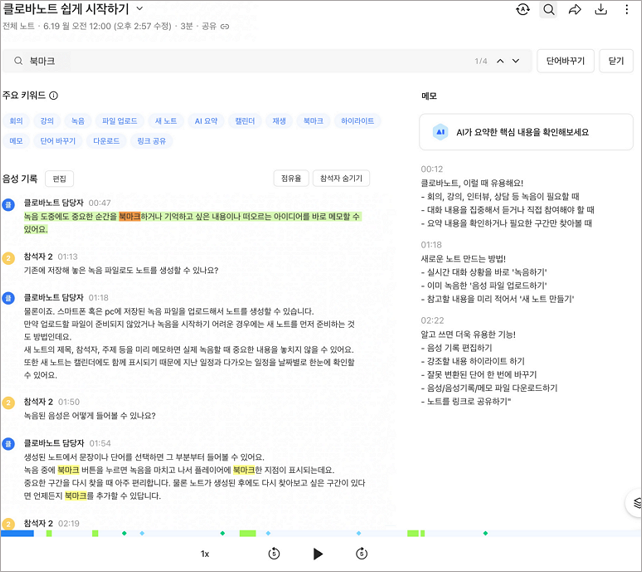Expand the note title dropdown arrow
This screenshot has height=572, width=642.
(140, 8)
